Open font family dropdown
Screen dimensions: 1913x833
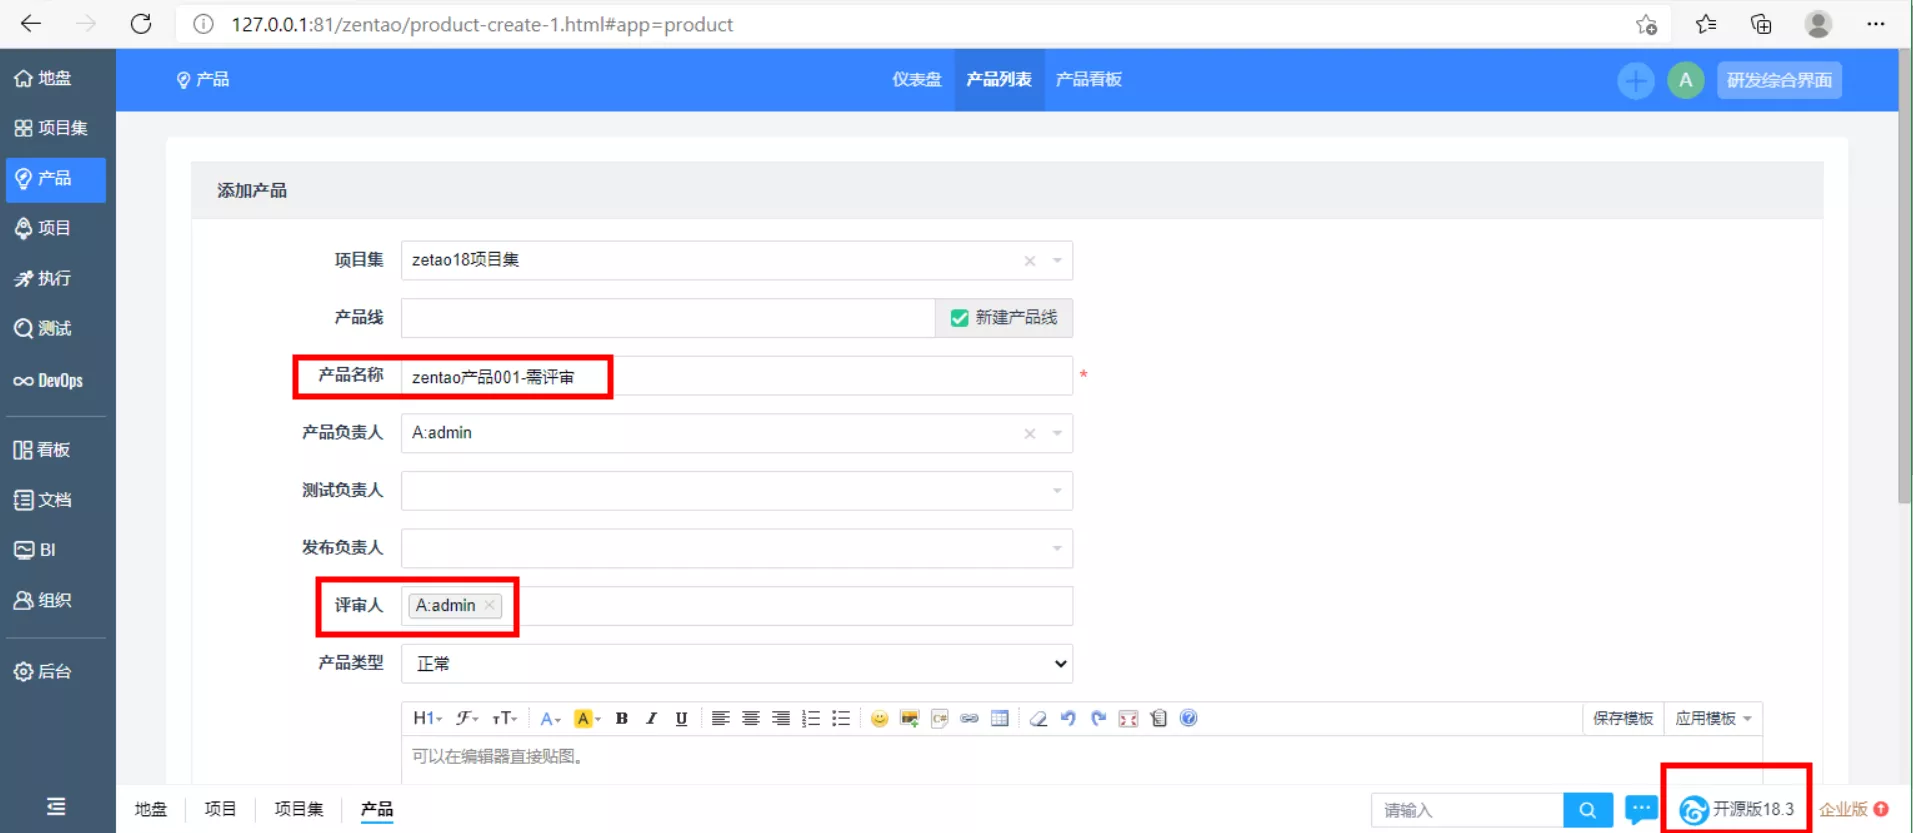pos(467,718)
